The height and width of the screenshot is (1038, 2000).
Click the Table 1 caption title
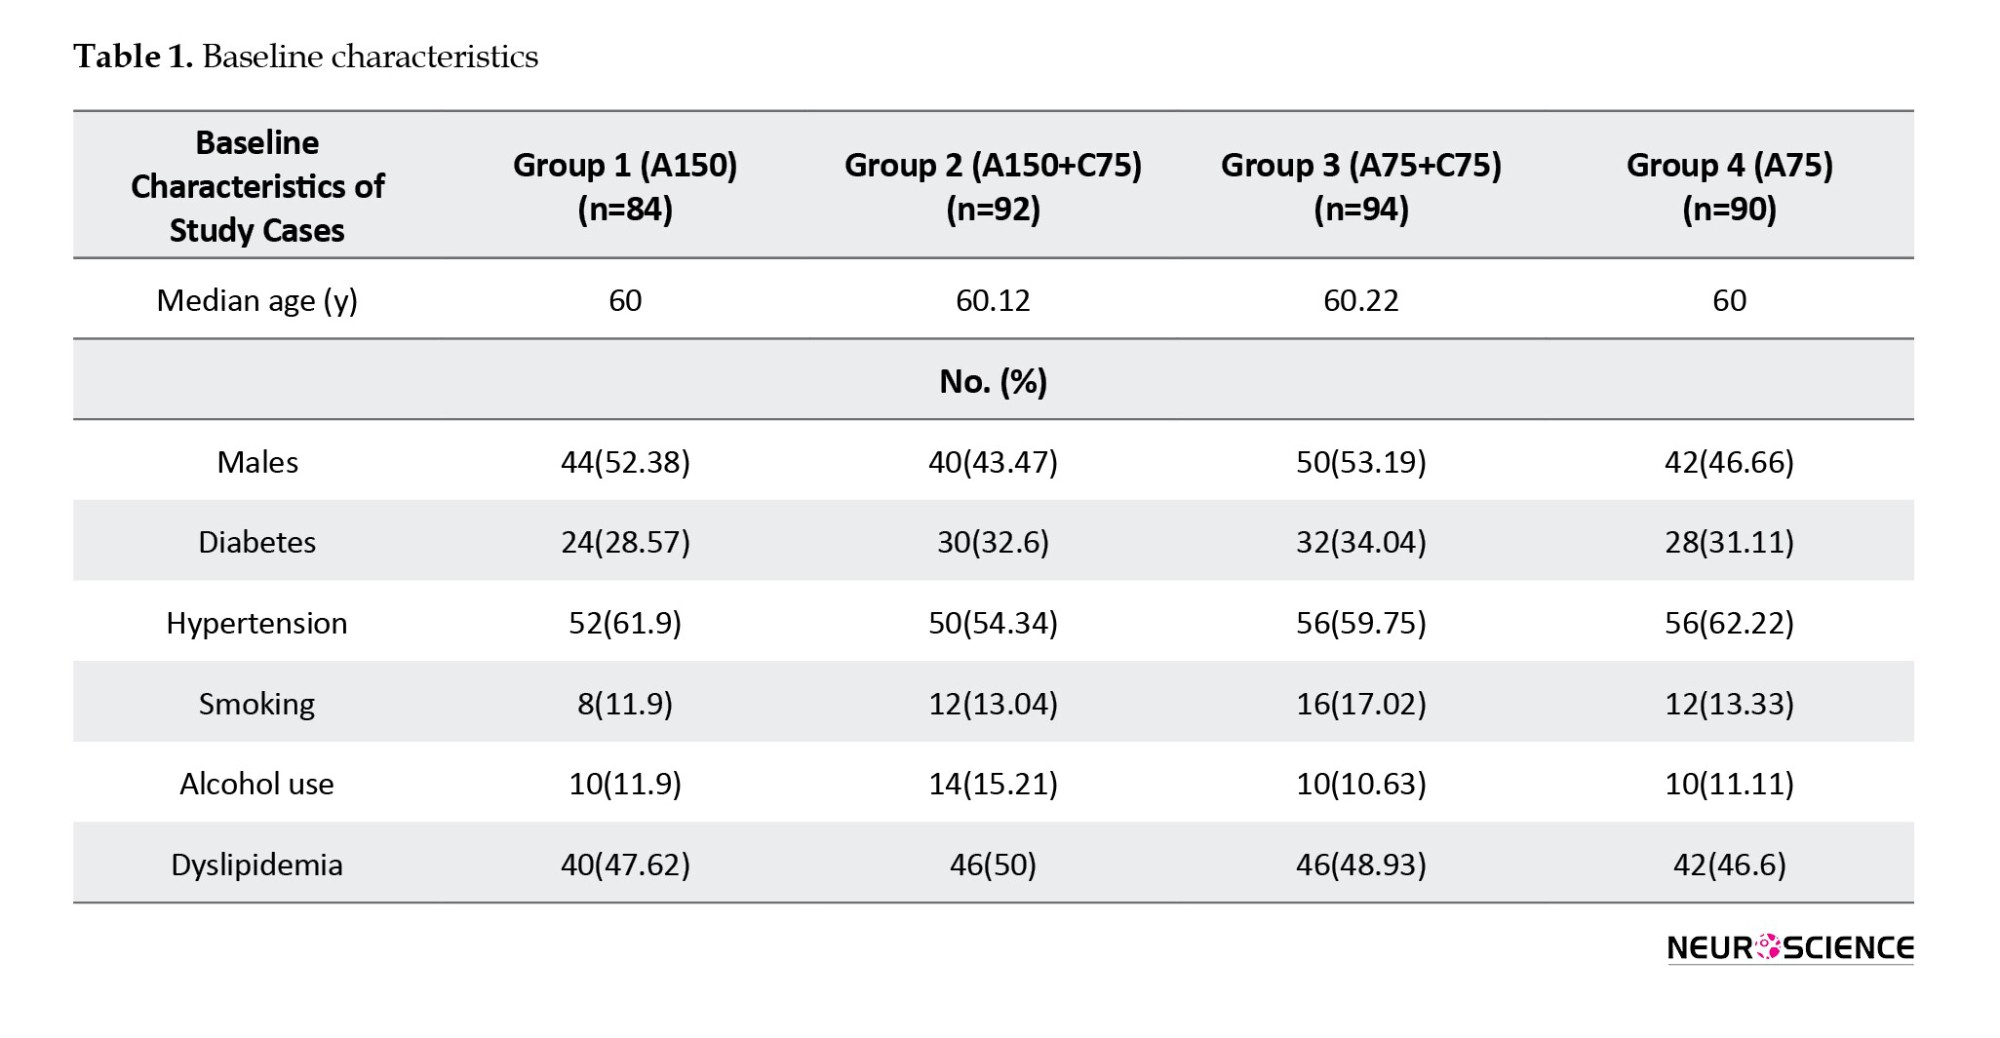(x=305, y=57)
